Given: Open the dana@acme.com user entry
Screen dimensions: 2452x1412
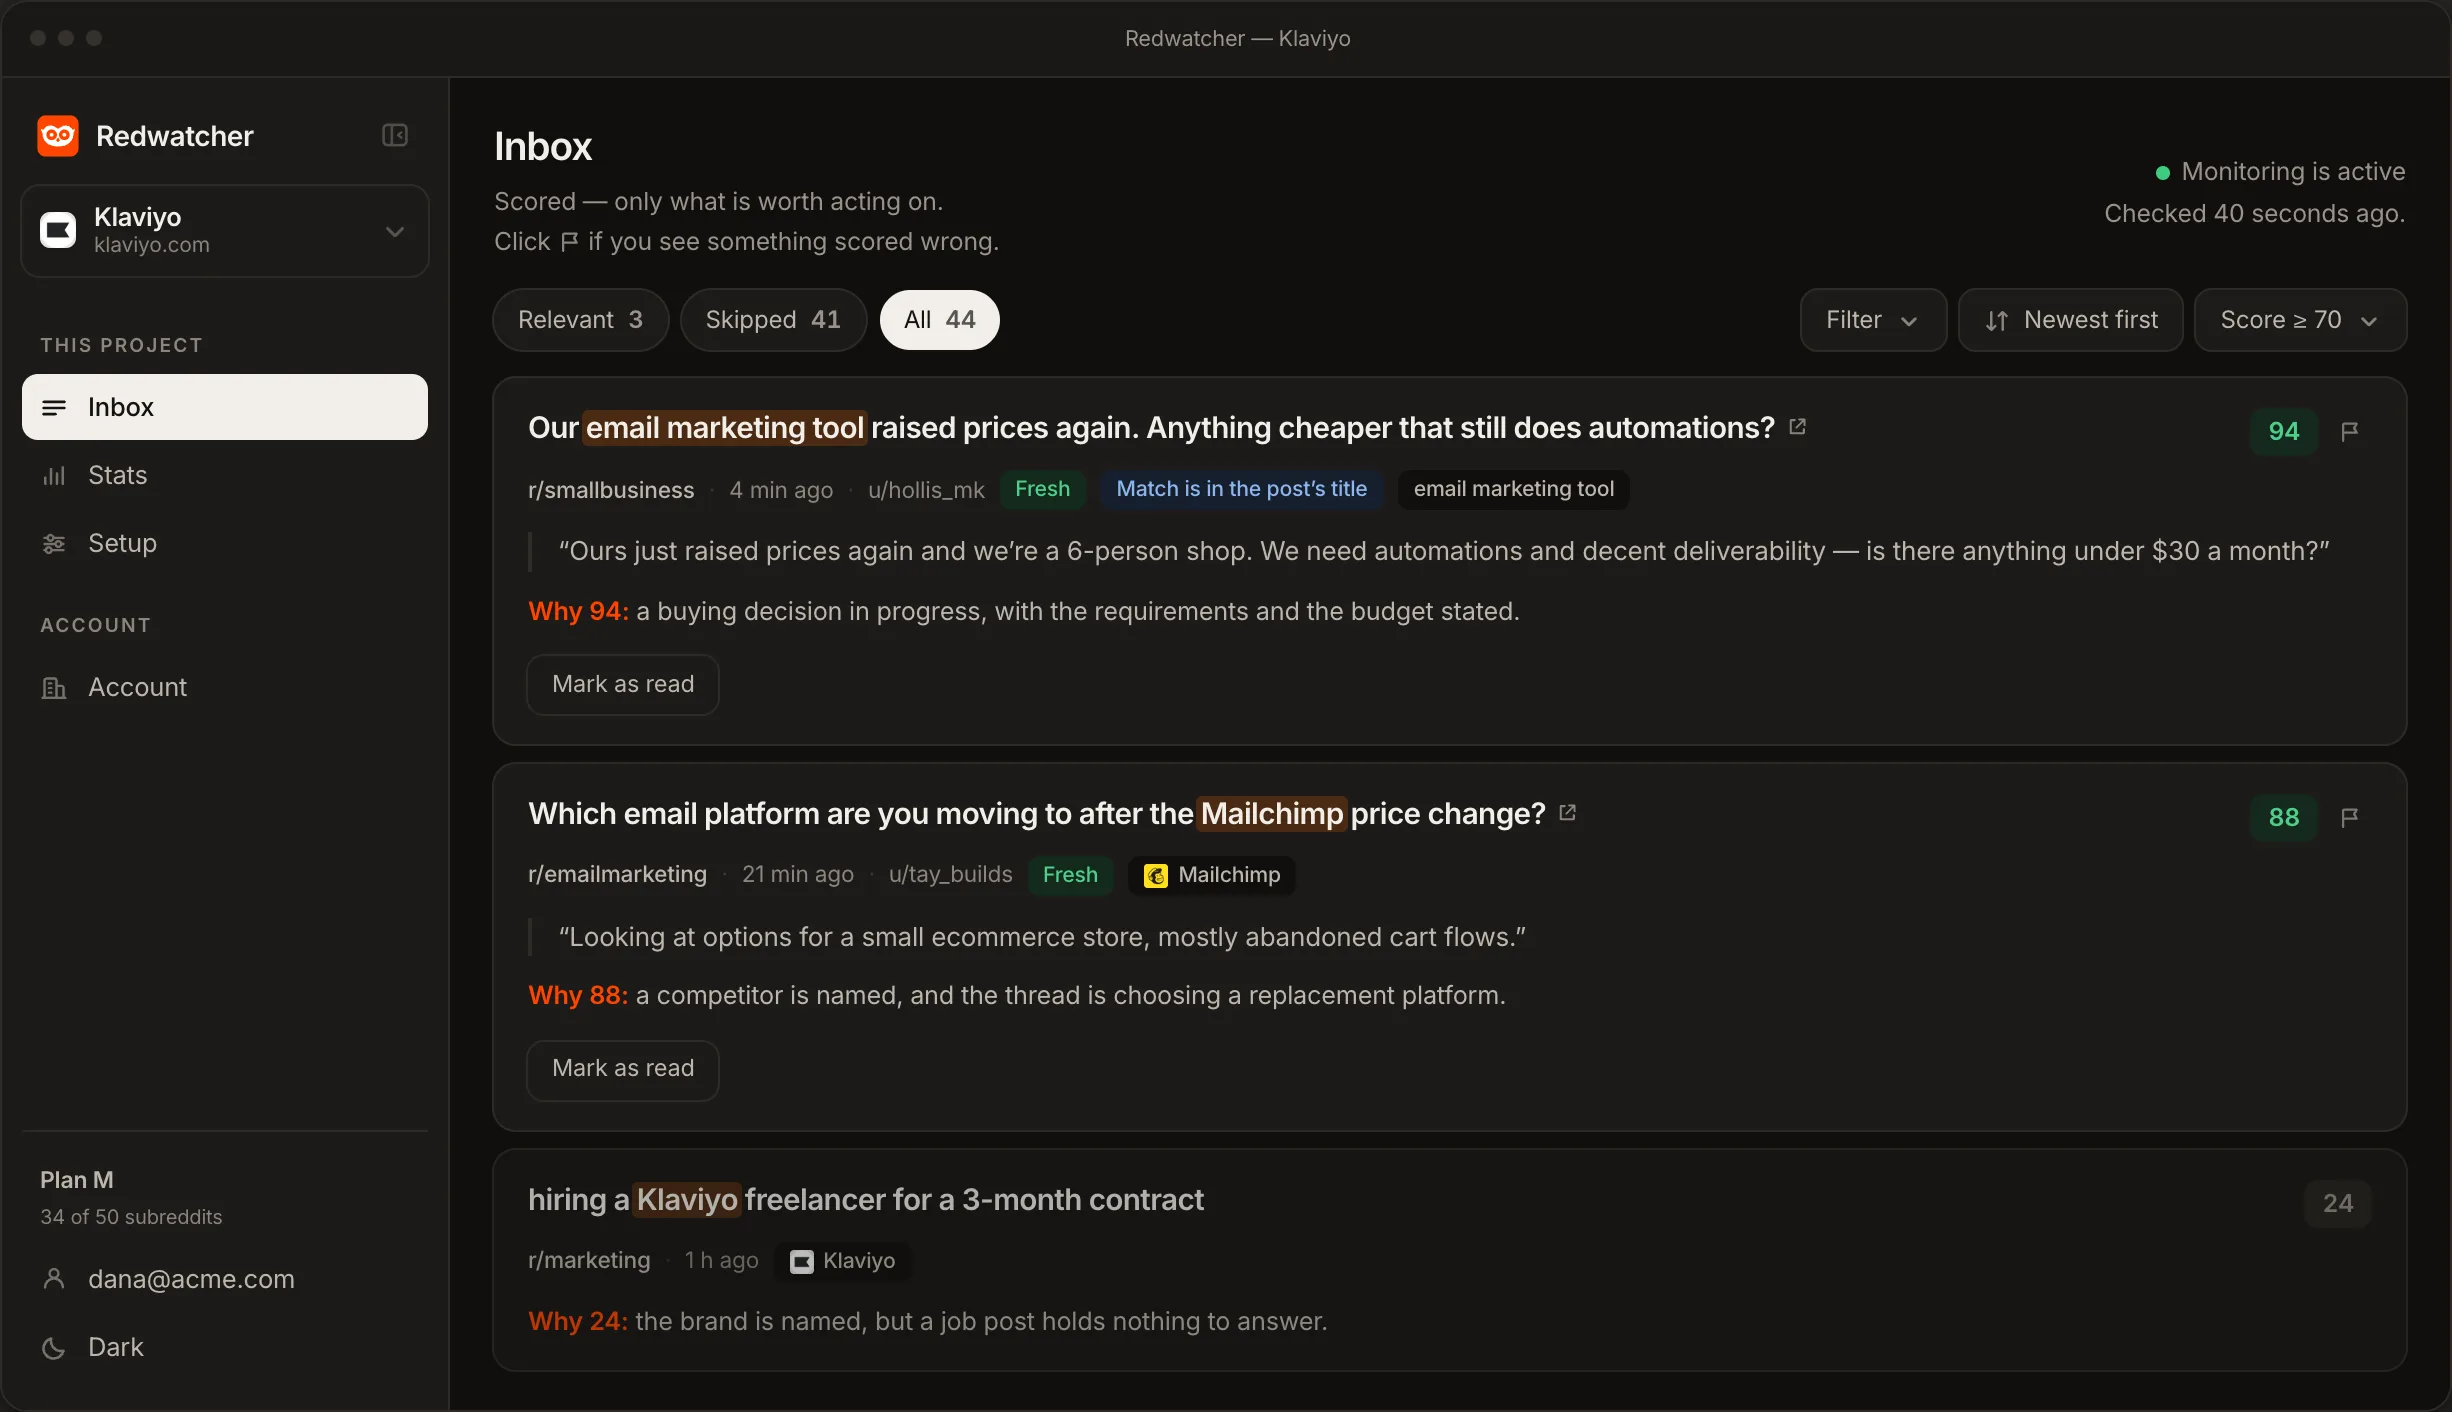Looking at the screenshot, I should click(225, 1279).
